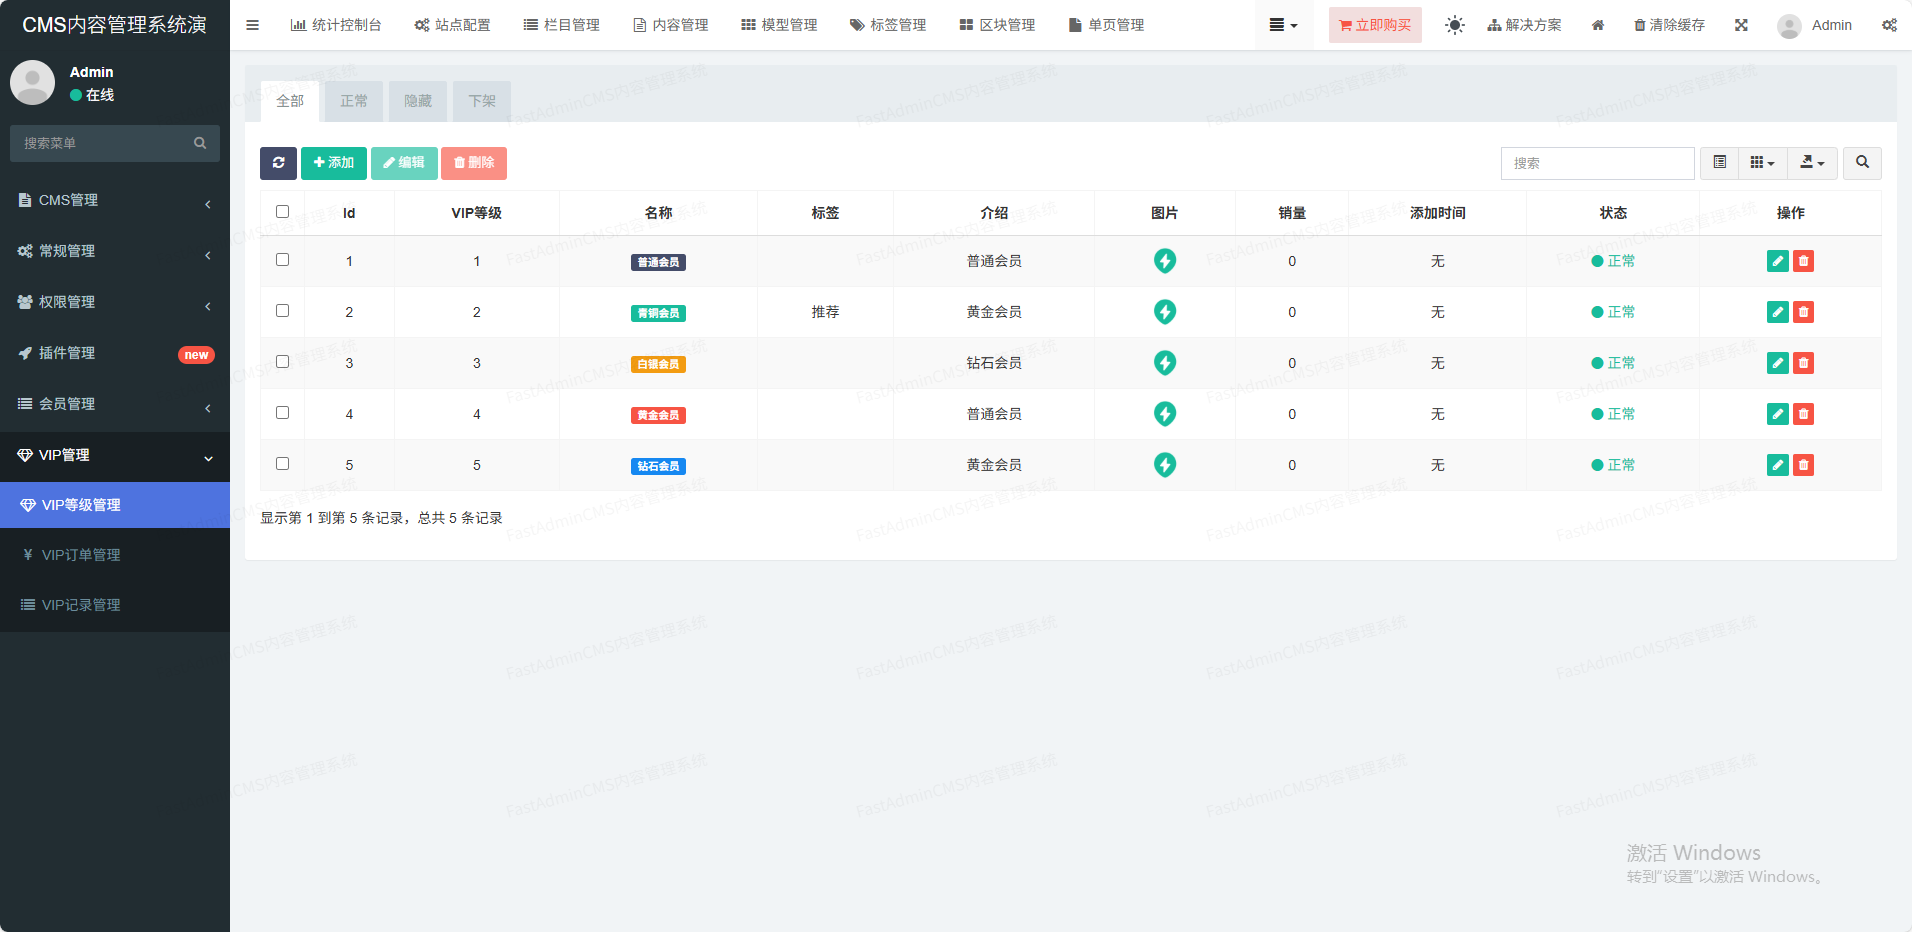Switch theme with the sun icon
The width and height of the screenshot is (1912, 932).
1454,25
